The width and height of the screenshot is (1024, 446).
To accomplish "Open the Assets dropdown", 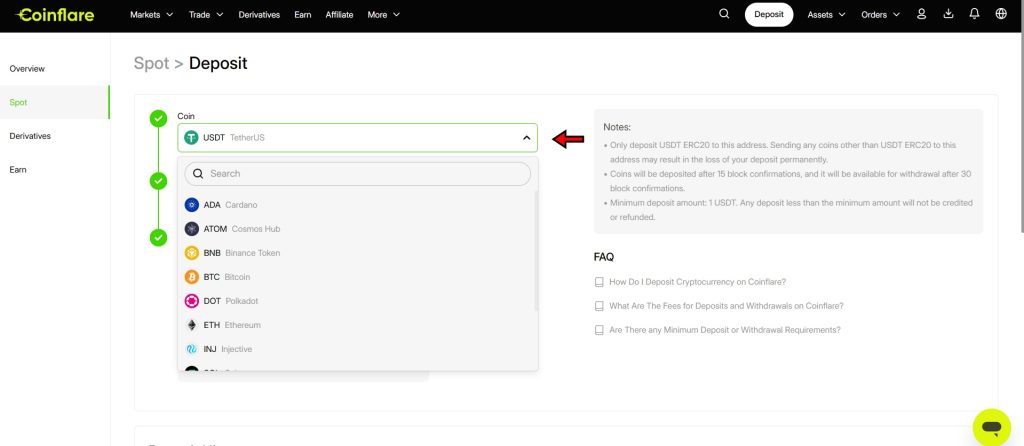I will tap(826, 15).
